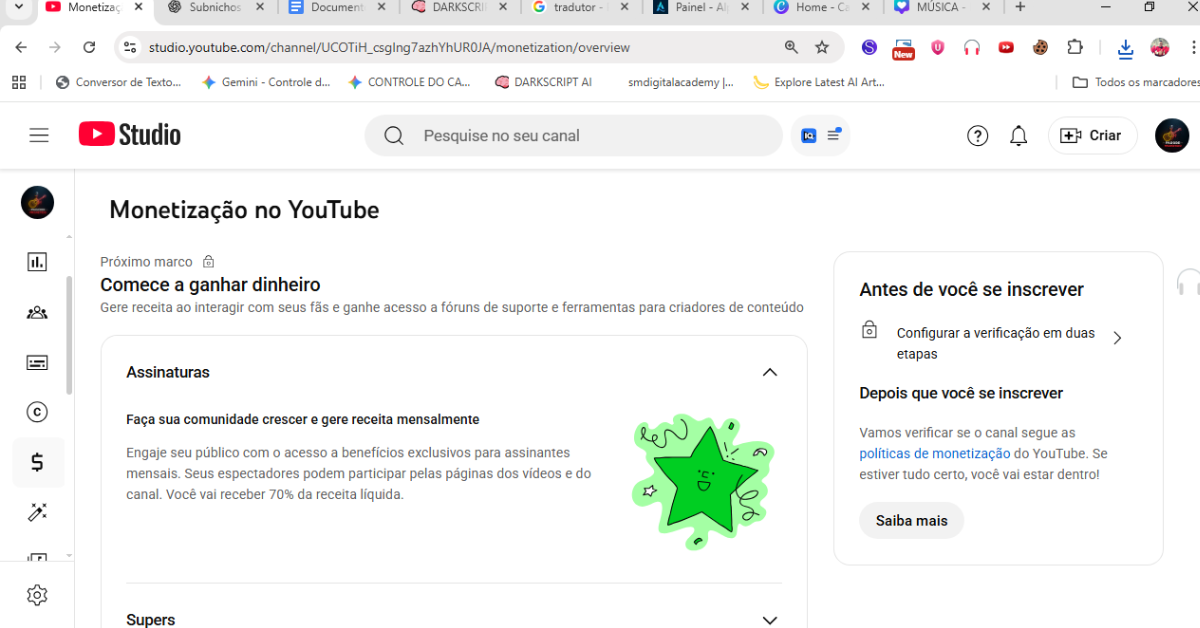This screenshot has width=1200, height=628.
Task: Open the Settings gear in the sidebar
Action: click(x=37, y=595)
